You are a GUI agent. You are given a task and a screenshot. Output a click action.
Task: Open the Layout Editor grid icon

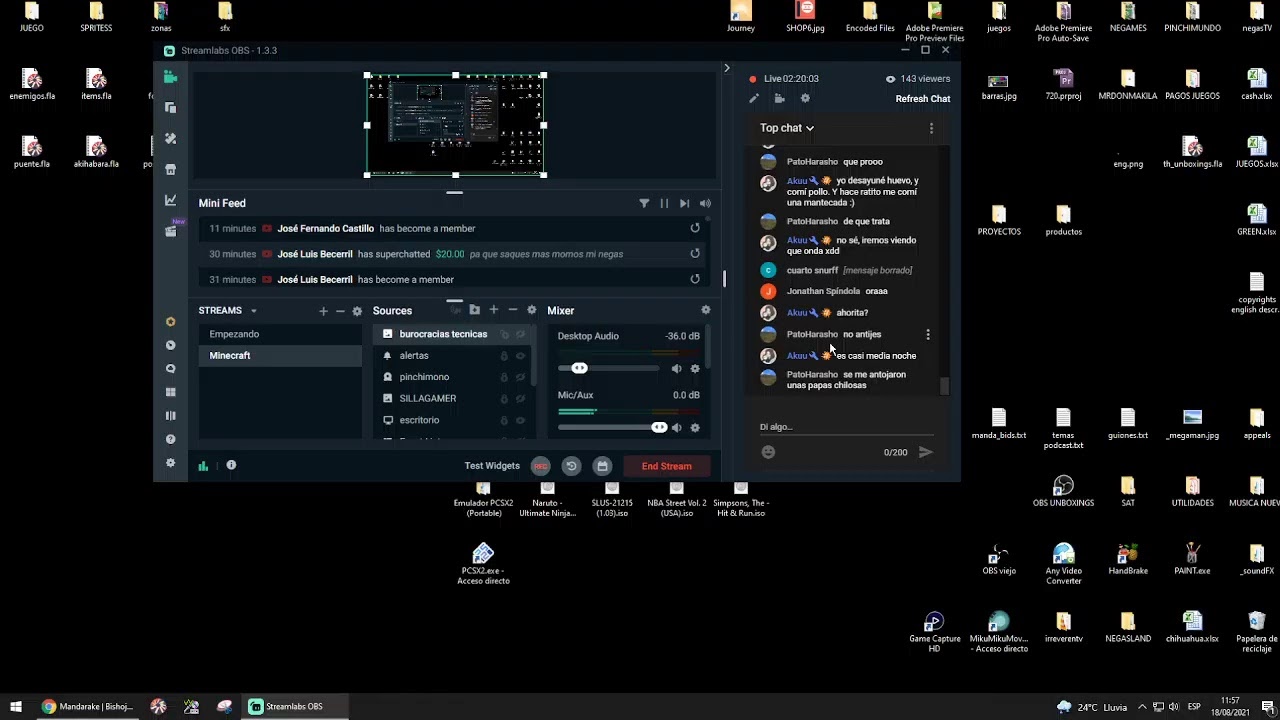[171, 392]
